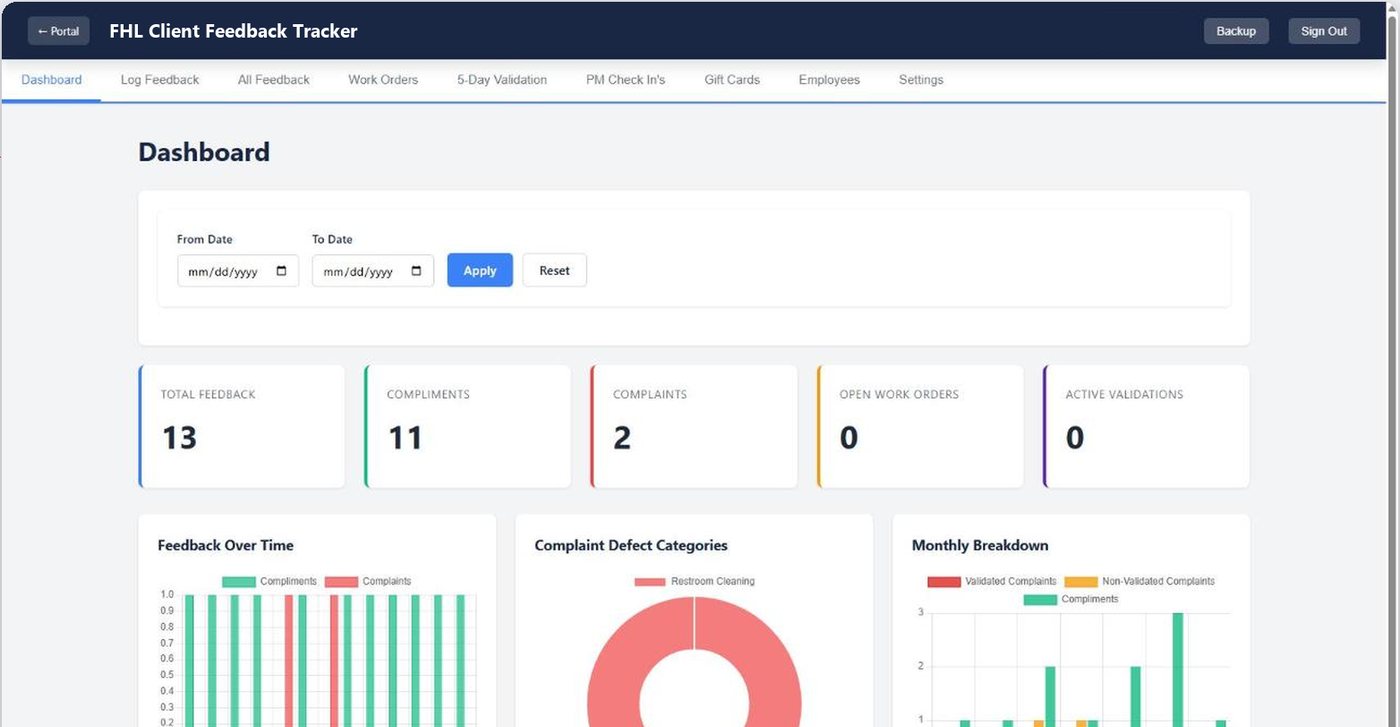The height and width of the screenshot is (727, 1400).
Task: View the Gift Cards tab
Action: [732, 80]
